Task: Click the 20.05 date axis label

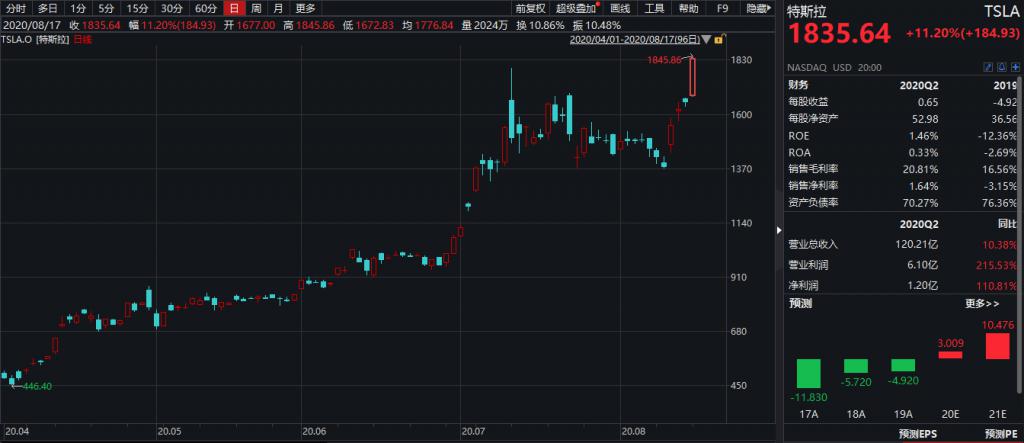Action: click(169, 432)
